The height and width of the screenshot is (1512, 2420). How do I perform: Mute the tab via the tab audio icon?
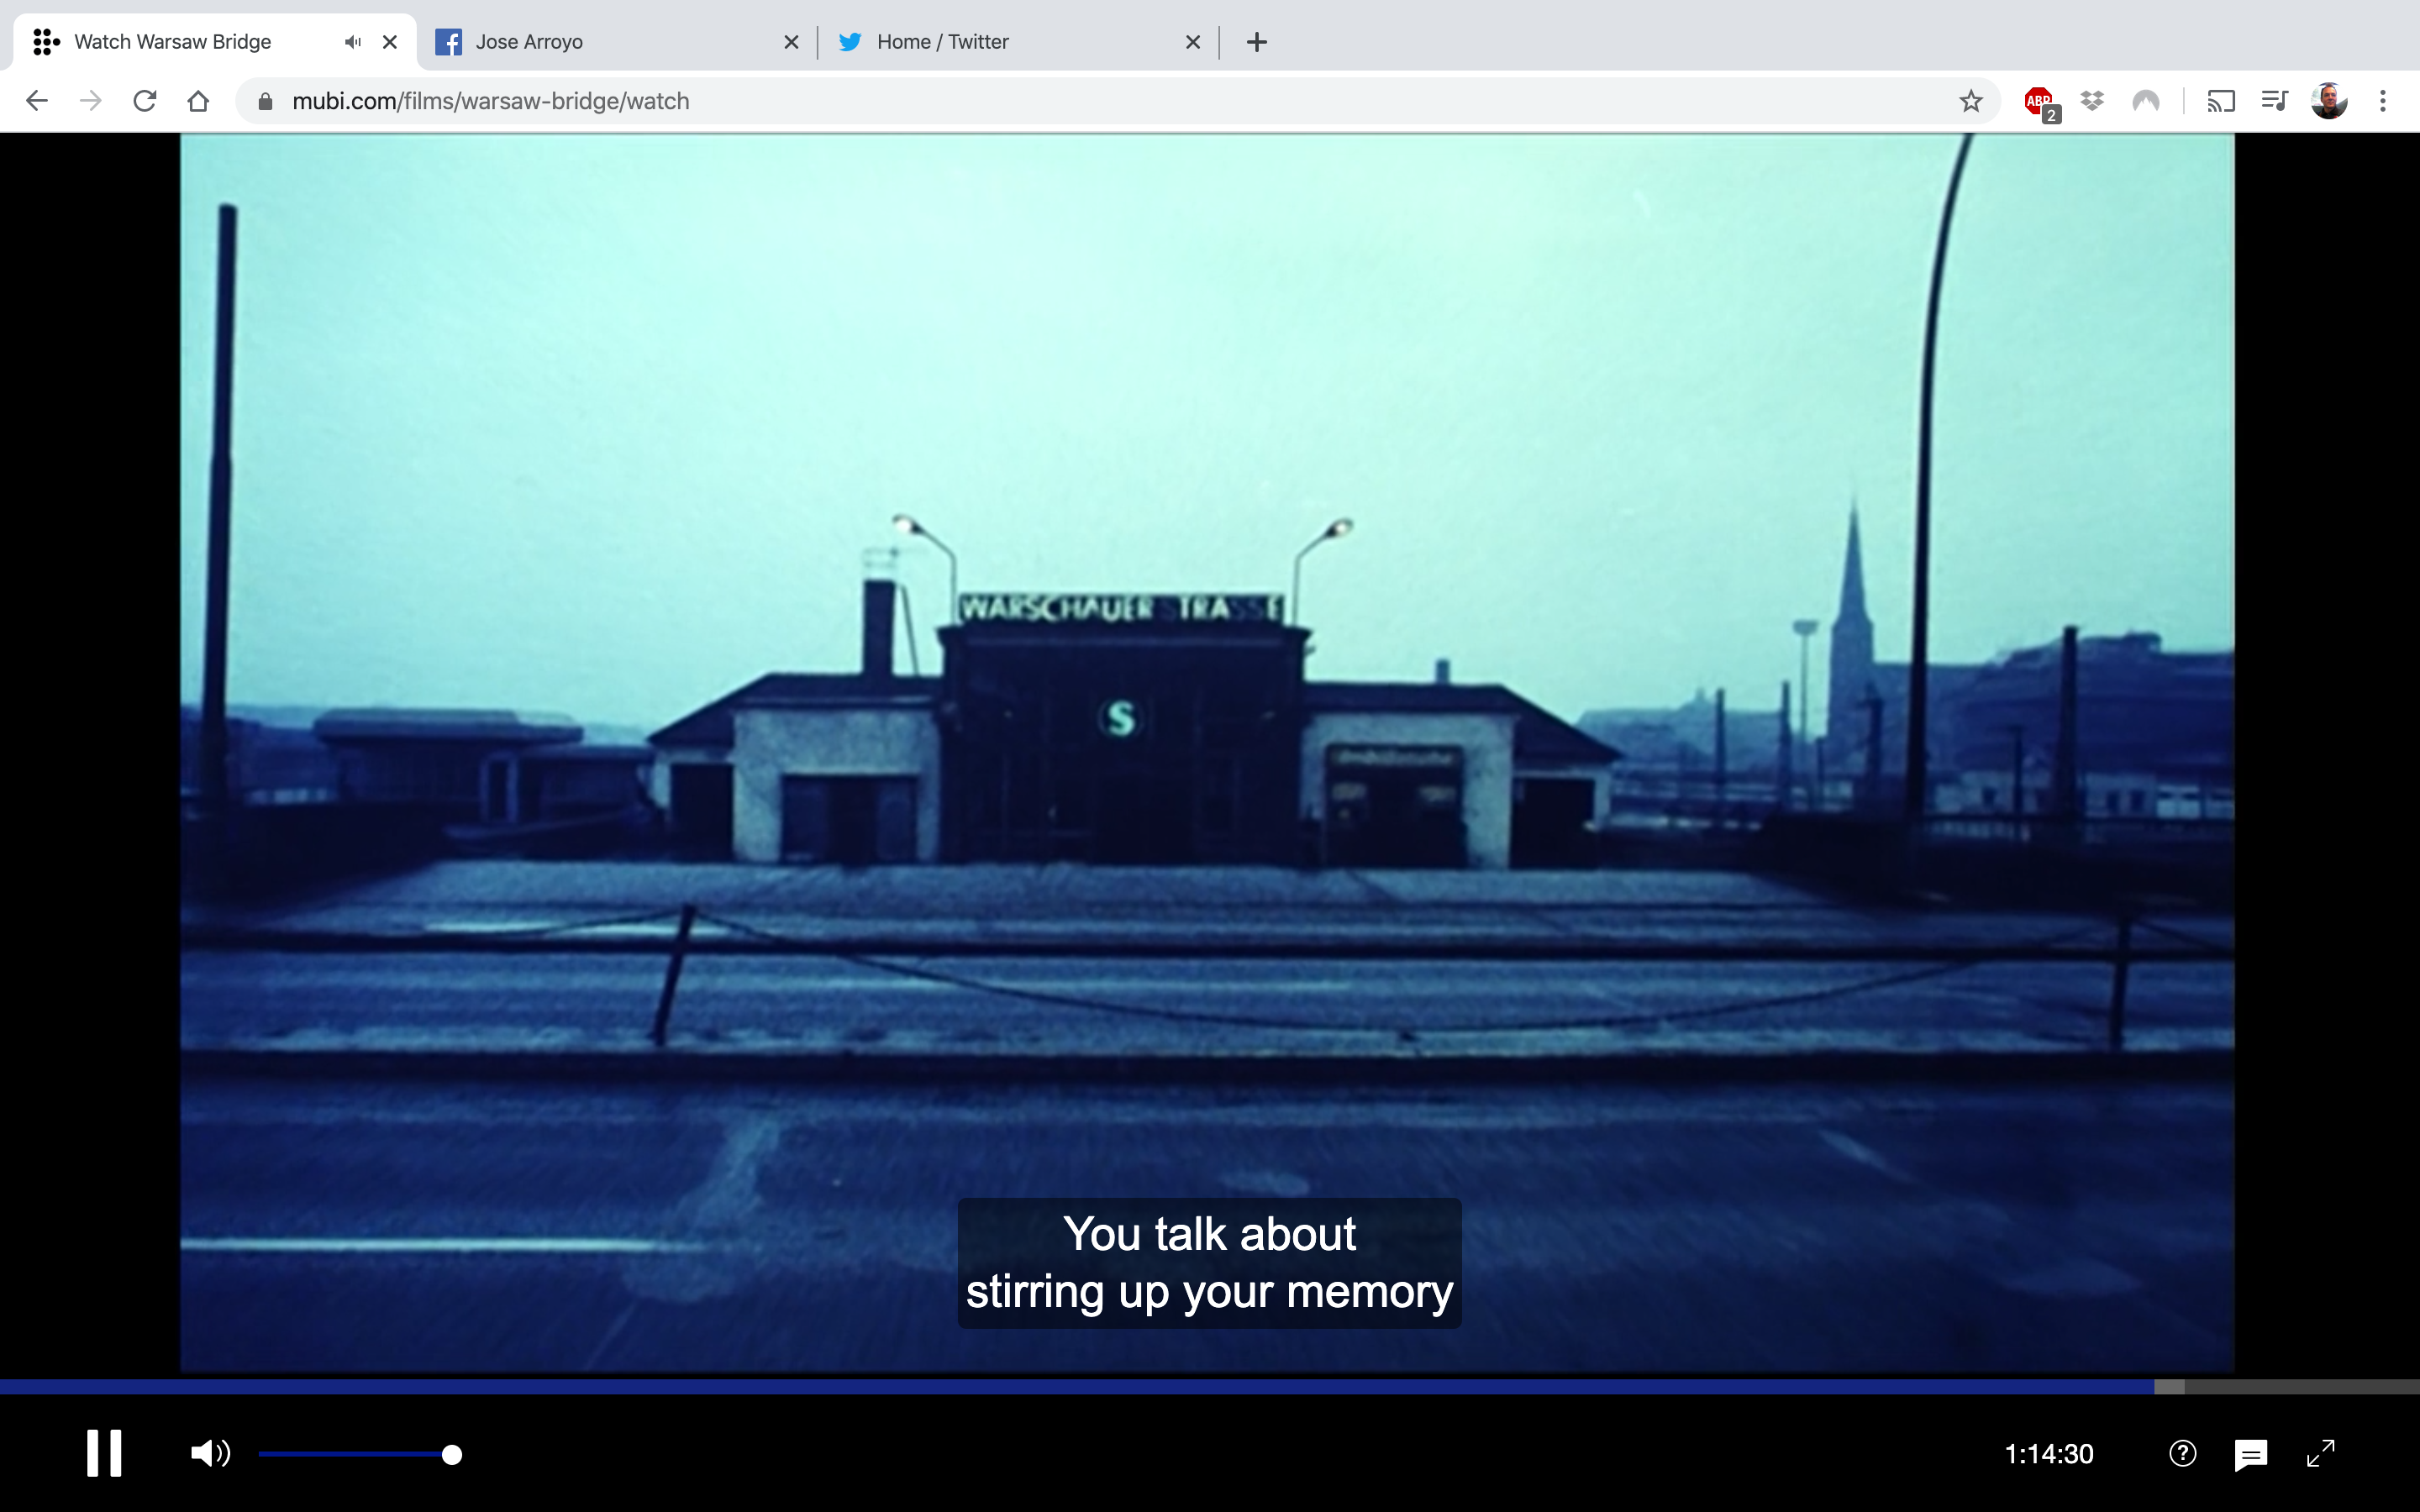coord(352,42)
